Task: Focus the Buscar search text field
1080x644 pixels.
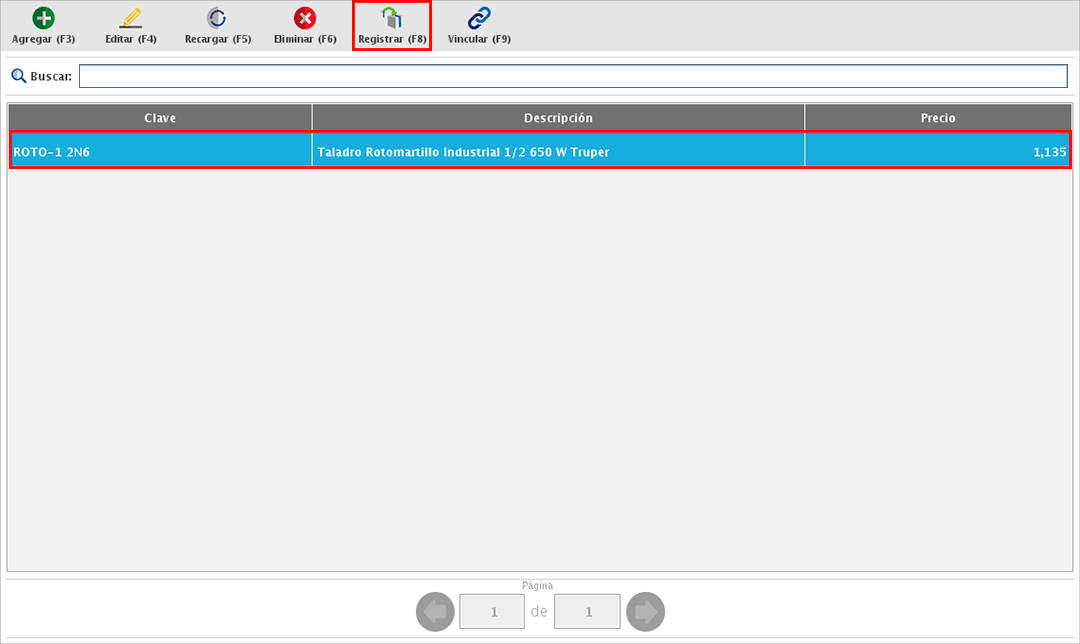Action: tap(572, 76)
